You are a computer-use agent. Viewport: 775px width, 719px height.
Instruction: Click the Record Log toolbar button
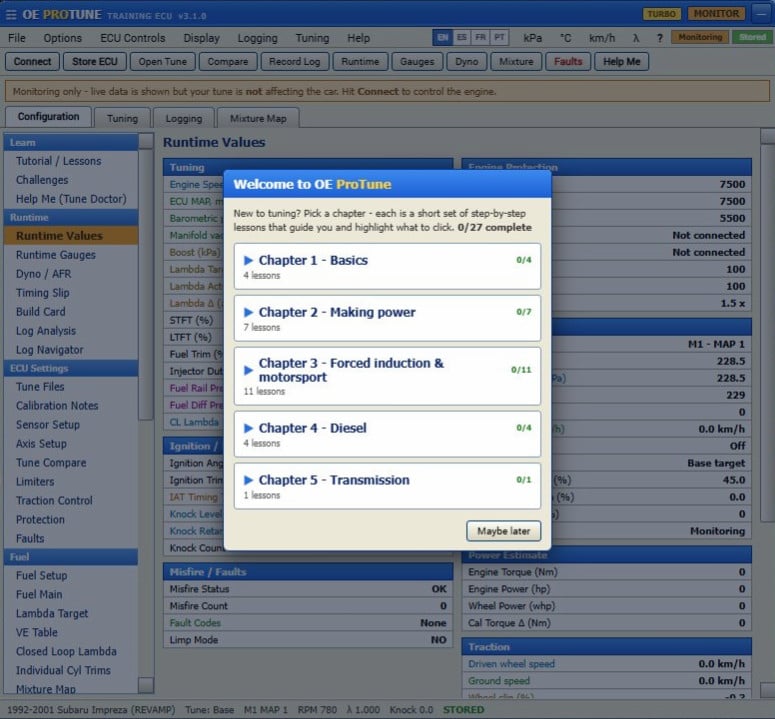coord(294,62)
